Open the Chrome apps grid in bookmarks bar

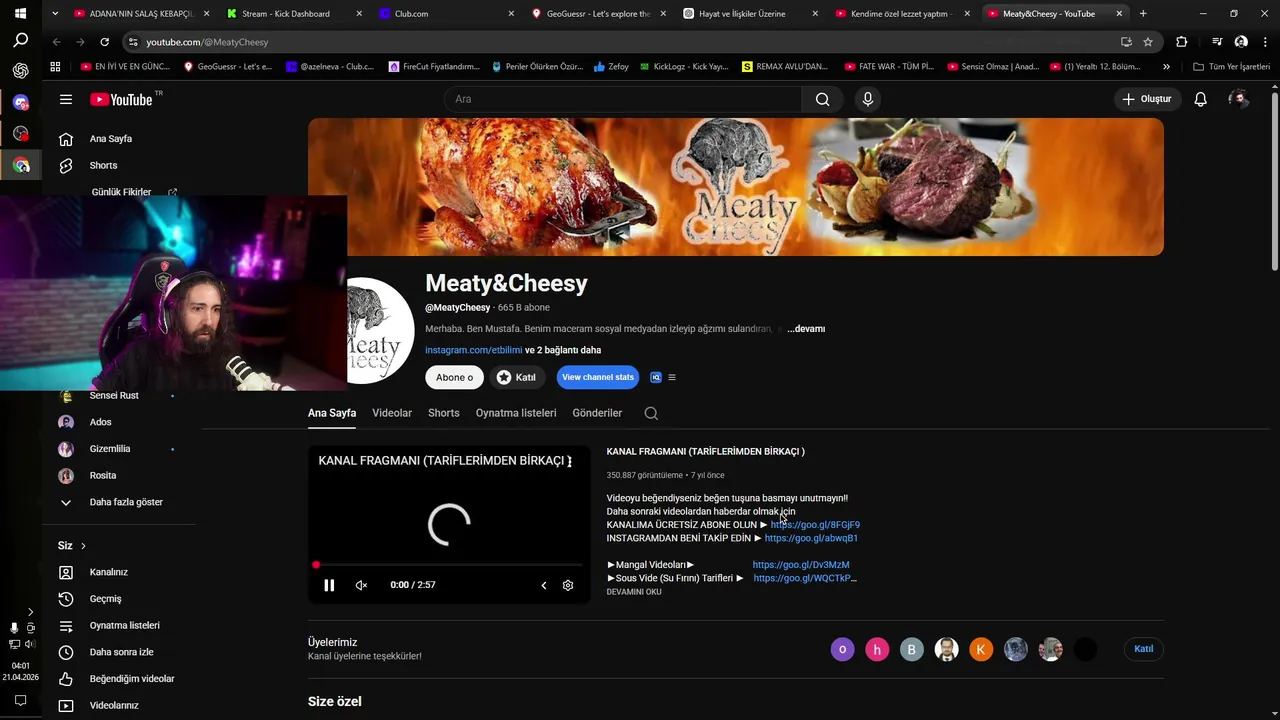[55, 67]
